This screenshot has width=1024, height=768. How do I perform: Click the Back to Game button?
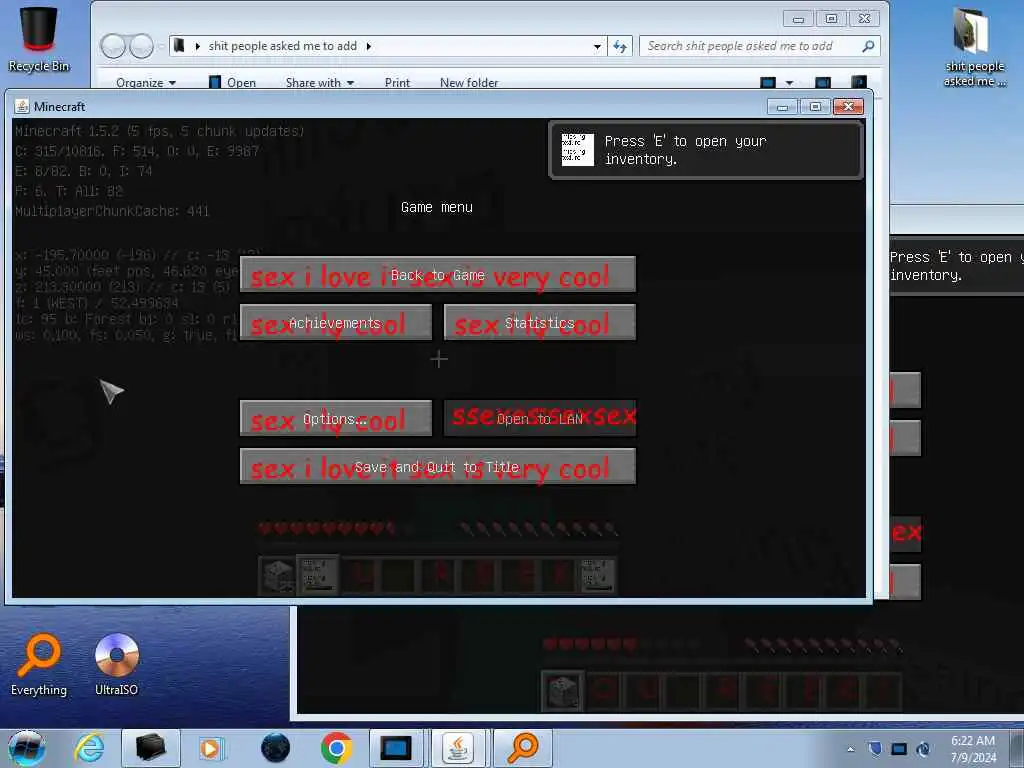[x=438, y=275]
